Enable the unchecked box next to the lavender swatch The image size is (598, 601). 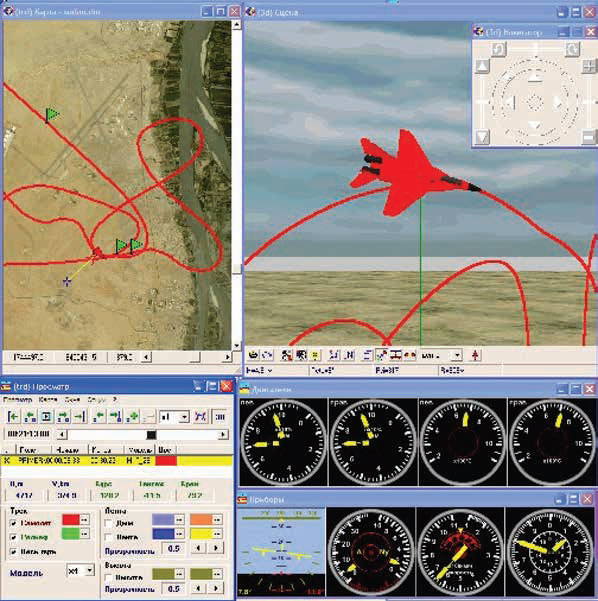coord(109,523)
